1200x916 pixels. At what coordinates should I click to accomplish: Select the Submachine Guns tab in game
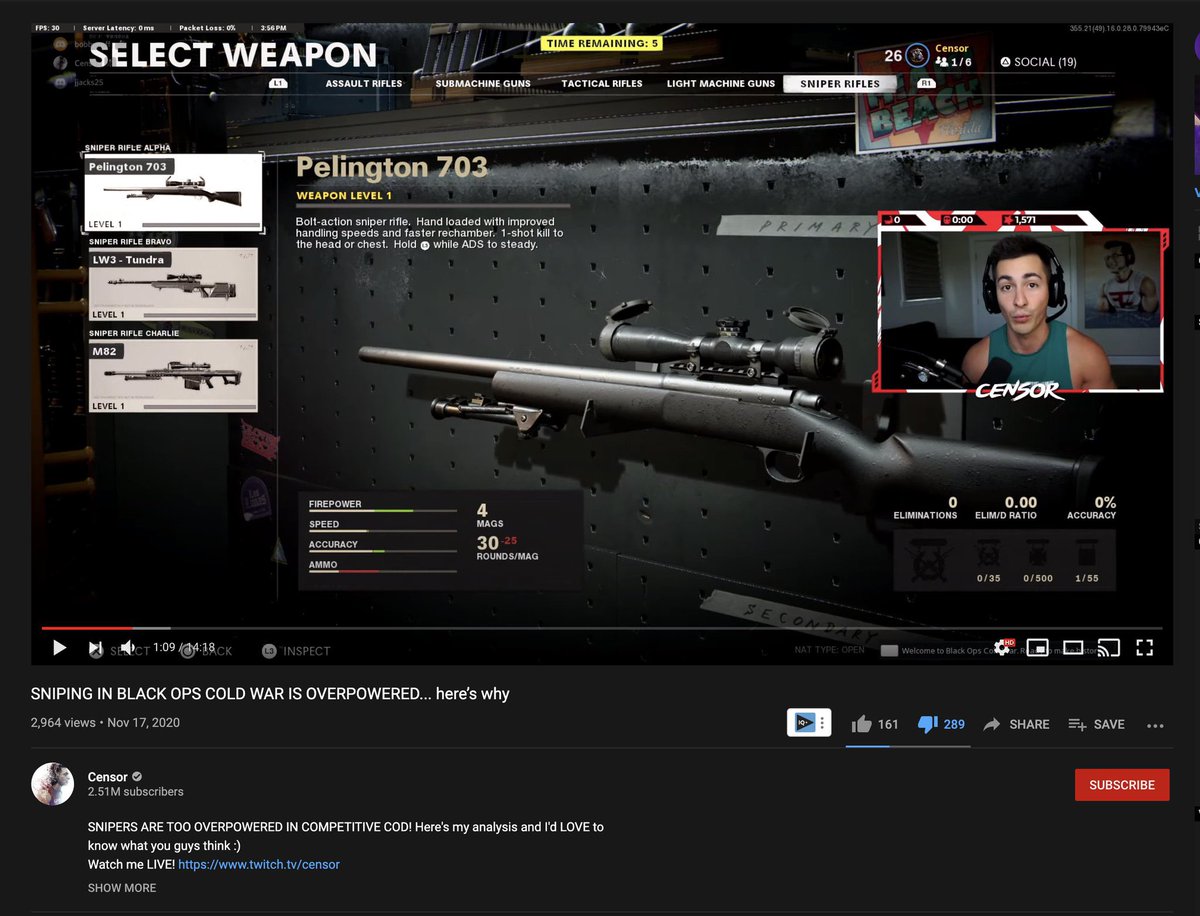483,84
